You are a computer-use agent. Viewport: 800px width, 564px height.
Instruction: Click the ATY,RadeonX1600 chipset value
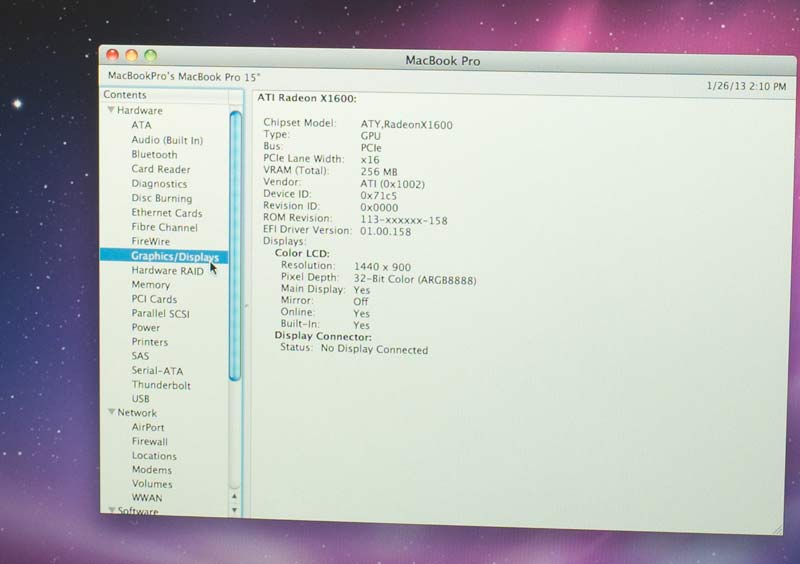click(x=407, y=125)
